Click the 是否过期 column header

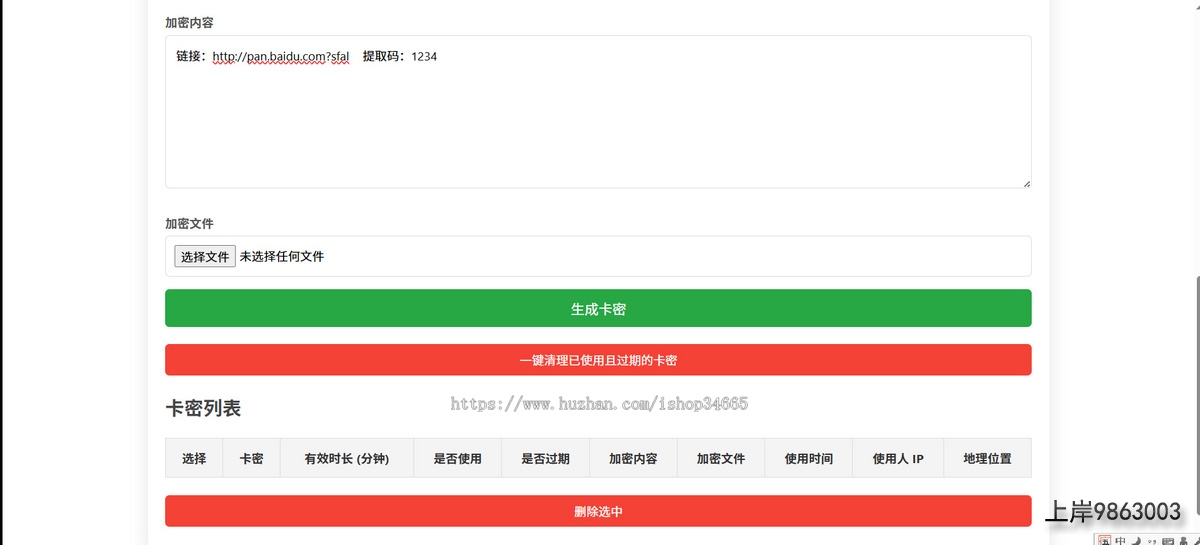tap(545, 459)
